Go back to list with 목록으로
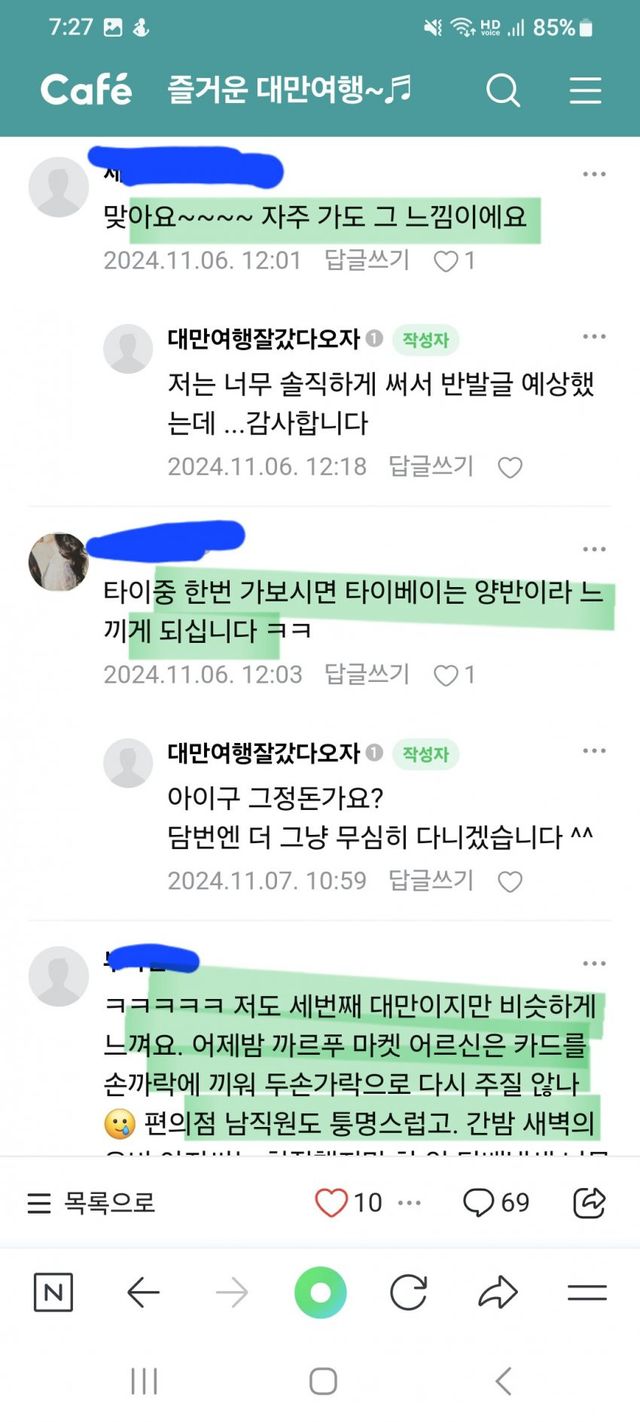 92,1202
